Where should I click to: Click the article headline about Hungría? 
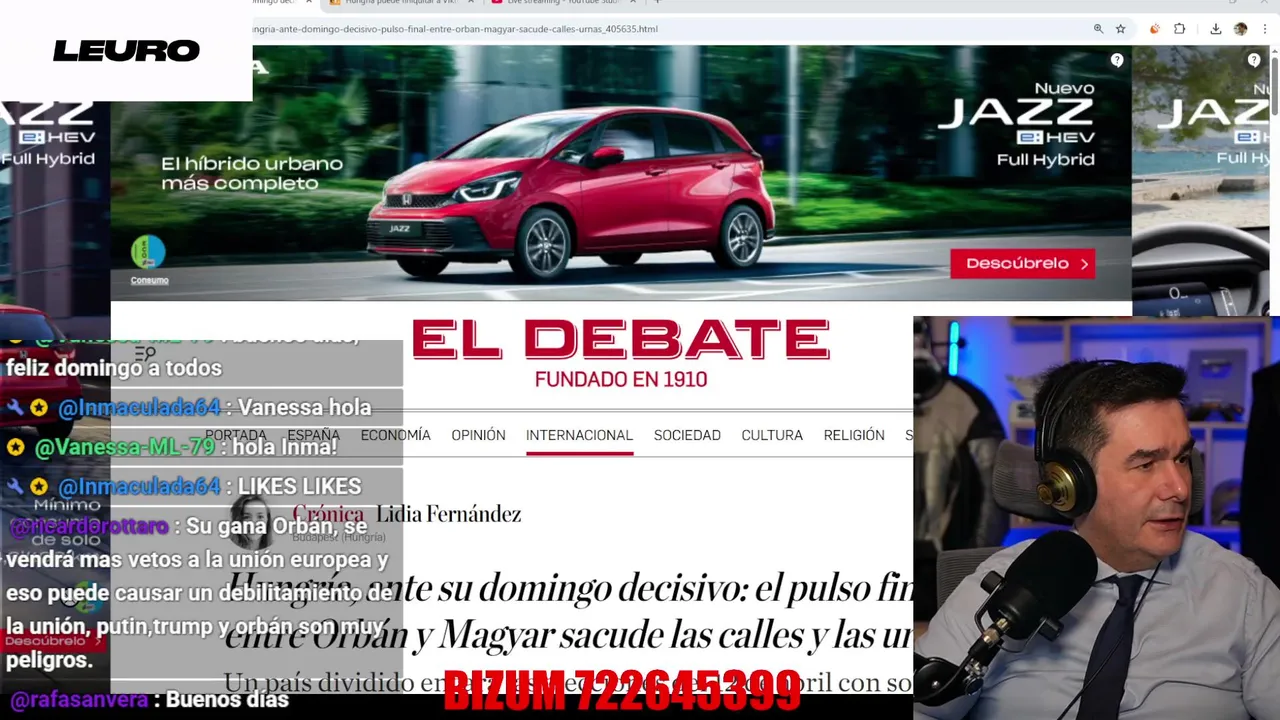pos(568,611)
